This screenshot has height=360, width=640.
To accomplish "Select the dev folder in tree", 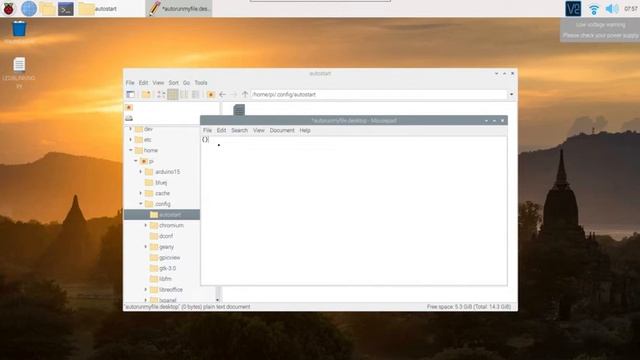I will pos(144,129).
